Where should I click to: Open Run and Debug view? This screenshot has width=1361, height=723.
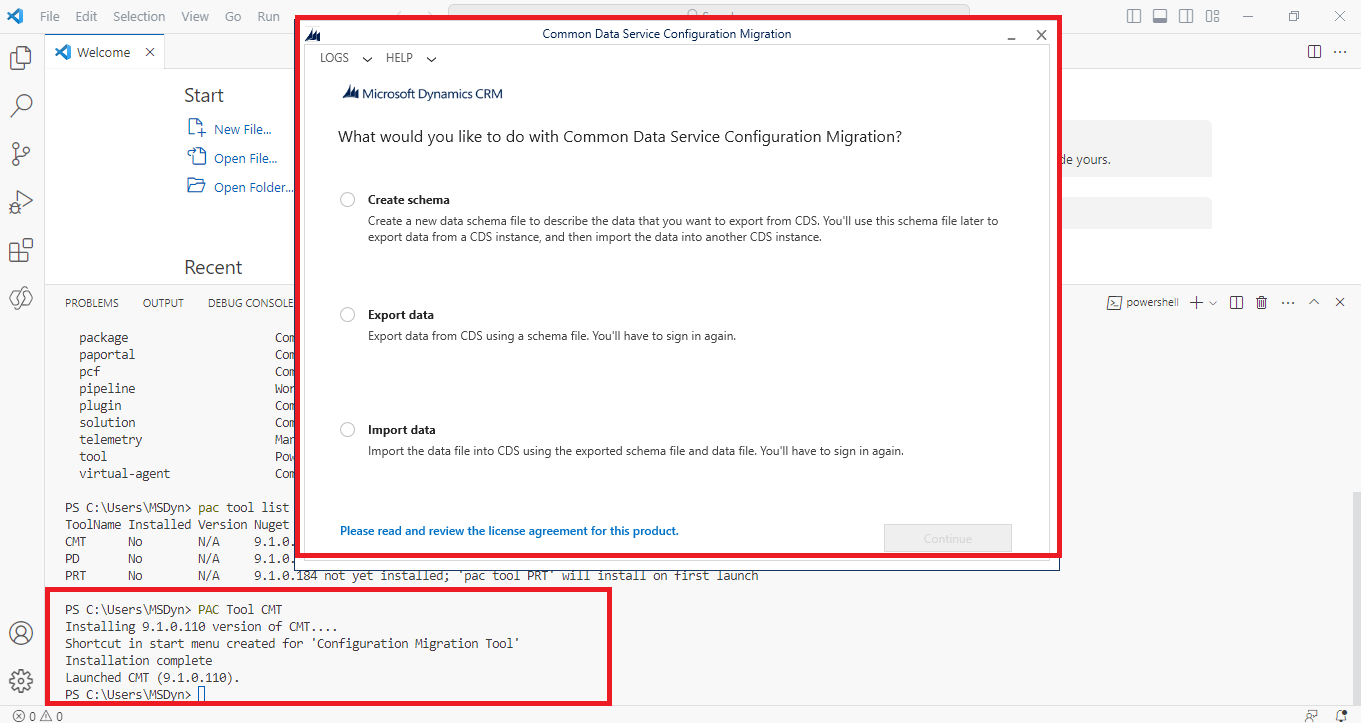click(x=21, y=202)
